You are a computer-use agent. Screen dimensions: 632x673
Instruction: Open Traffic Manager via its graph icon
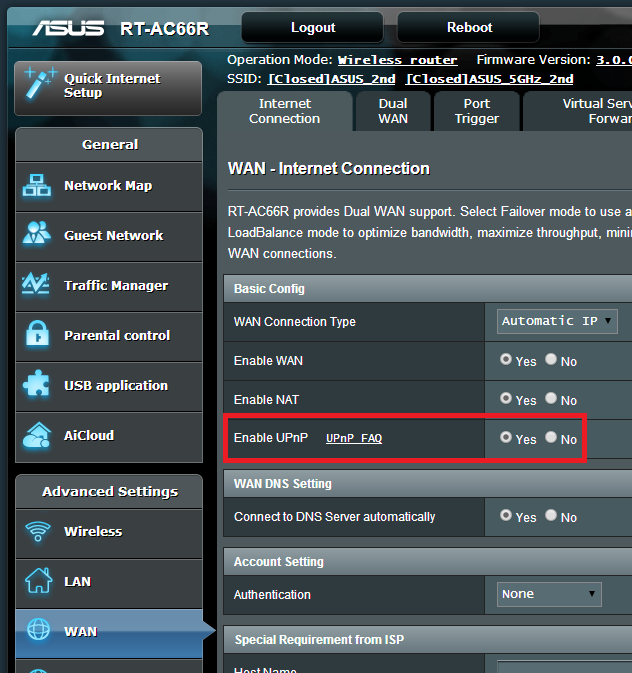point(38,286)
